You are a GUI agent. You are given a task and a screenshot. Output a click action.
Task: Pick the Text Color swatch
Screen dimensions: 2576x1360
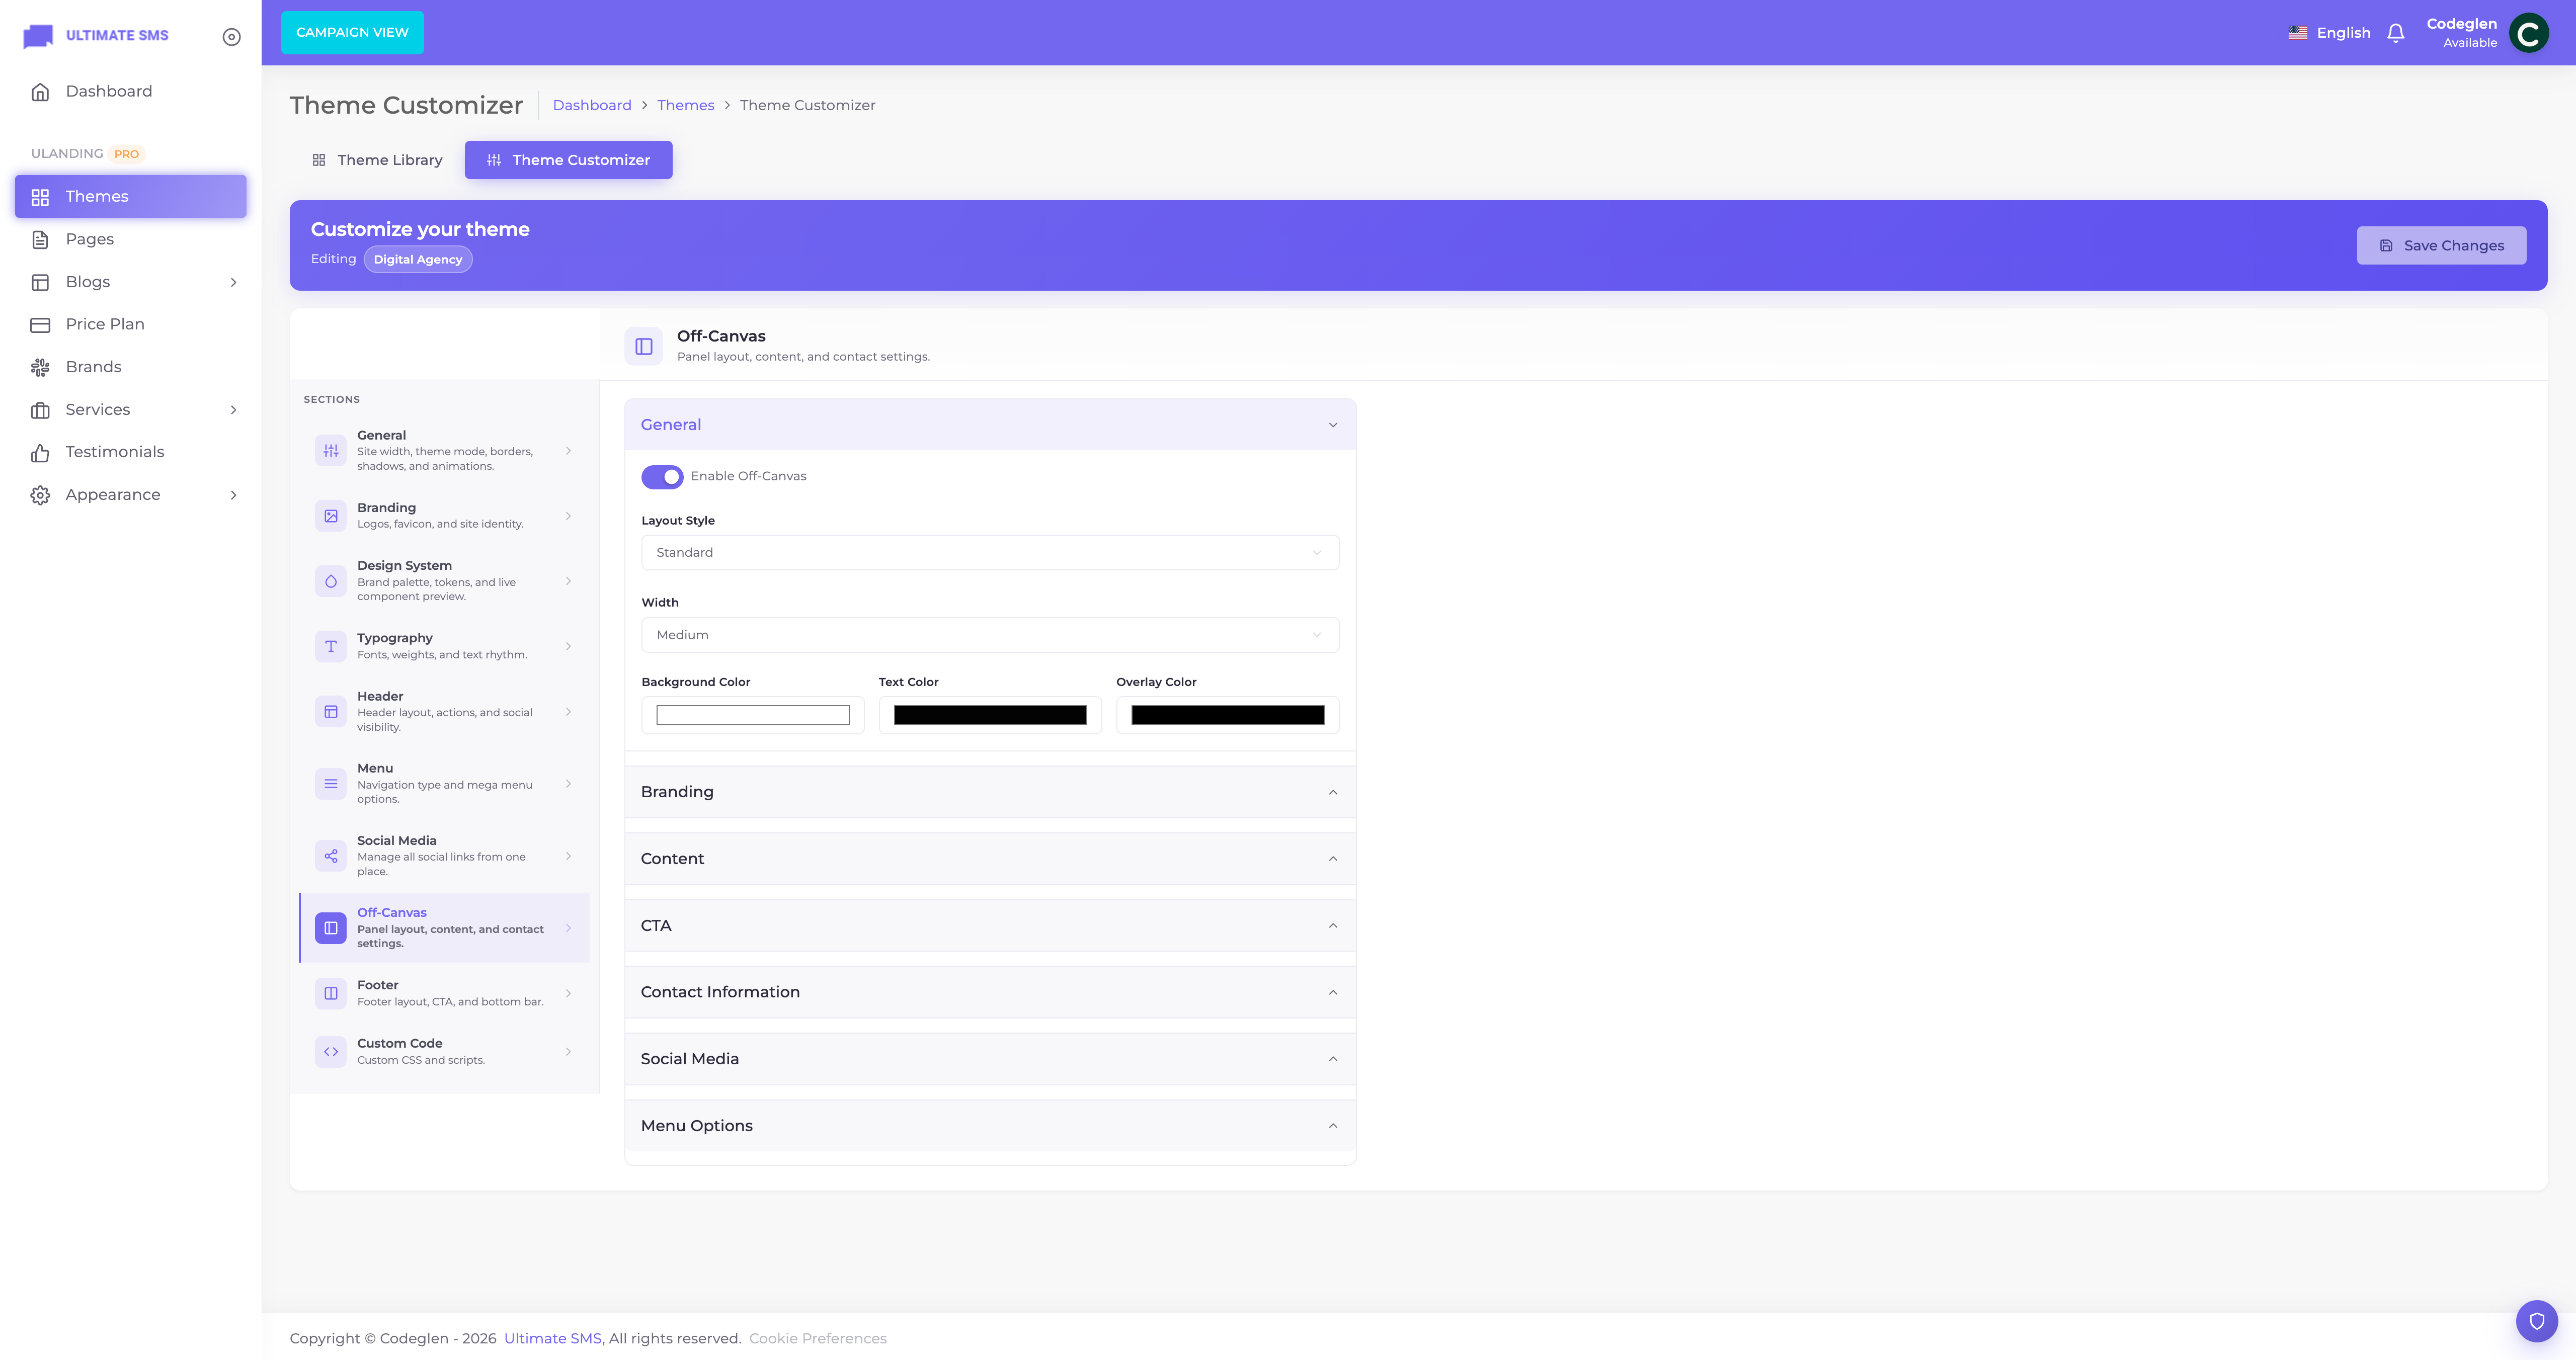pos(990,715)
